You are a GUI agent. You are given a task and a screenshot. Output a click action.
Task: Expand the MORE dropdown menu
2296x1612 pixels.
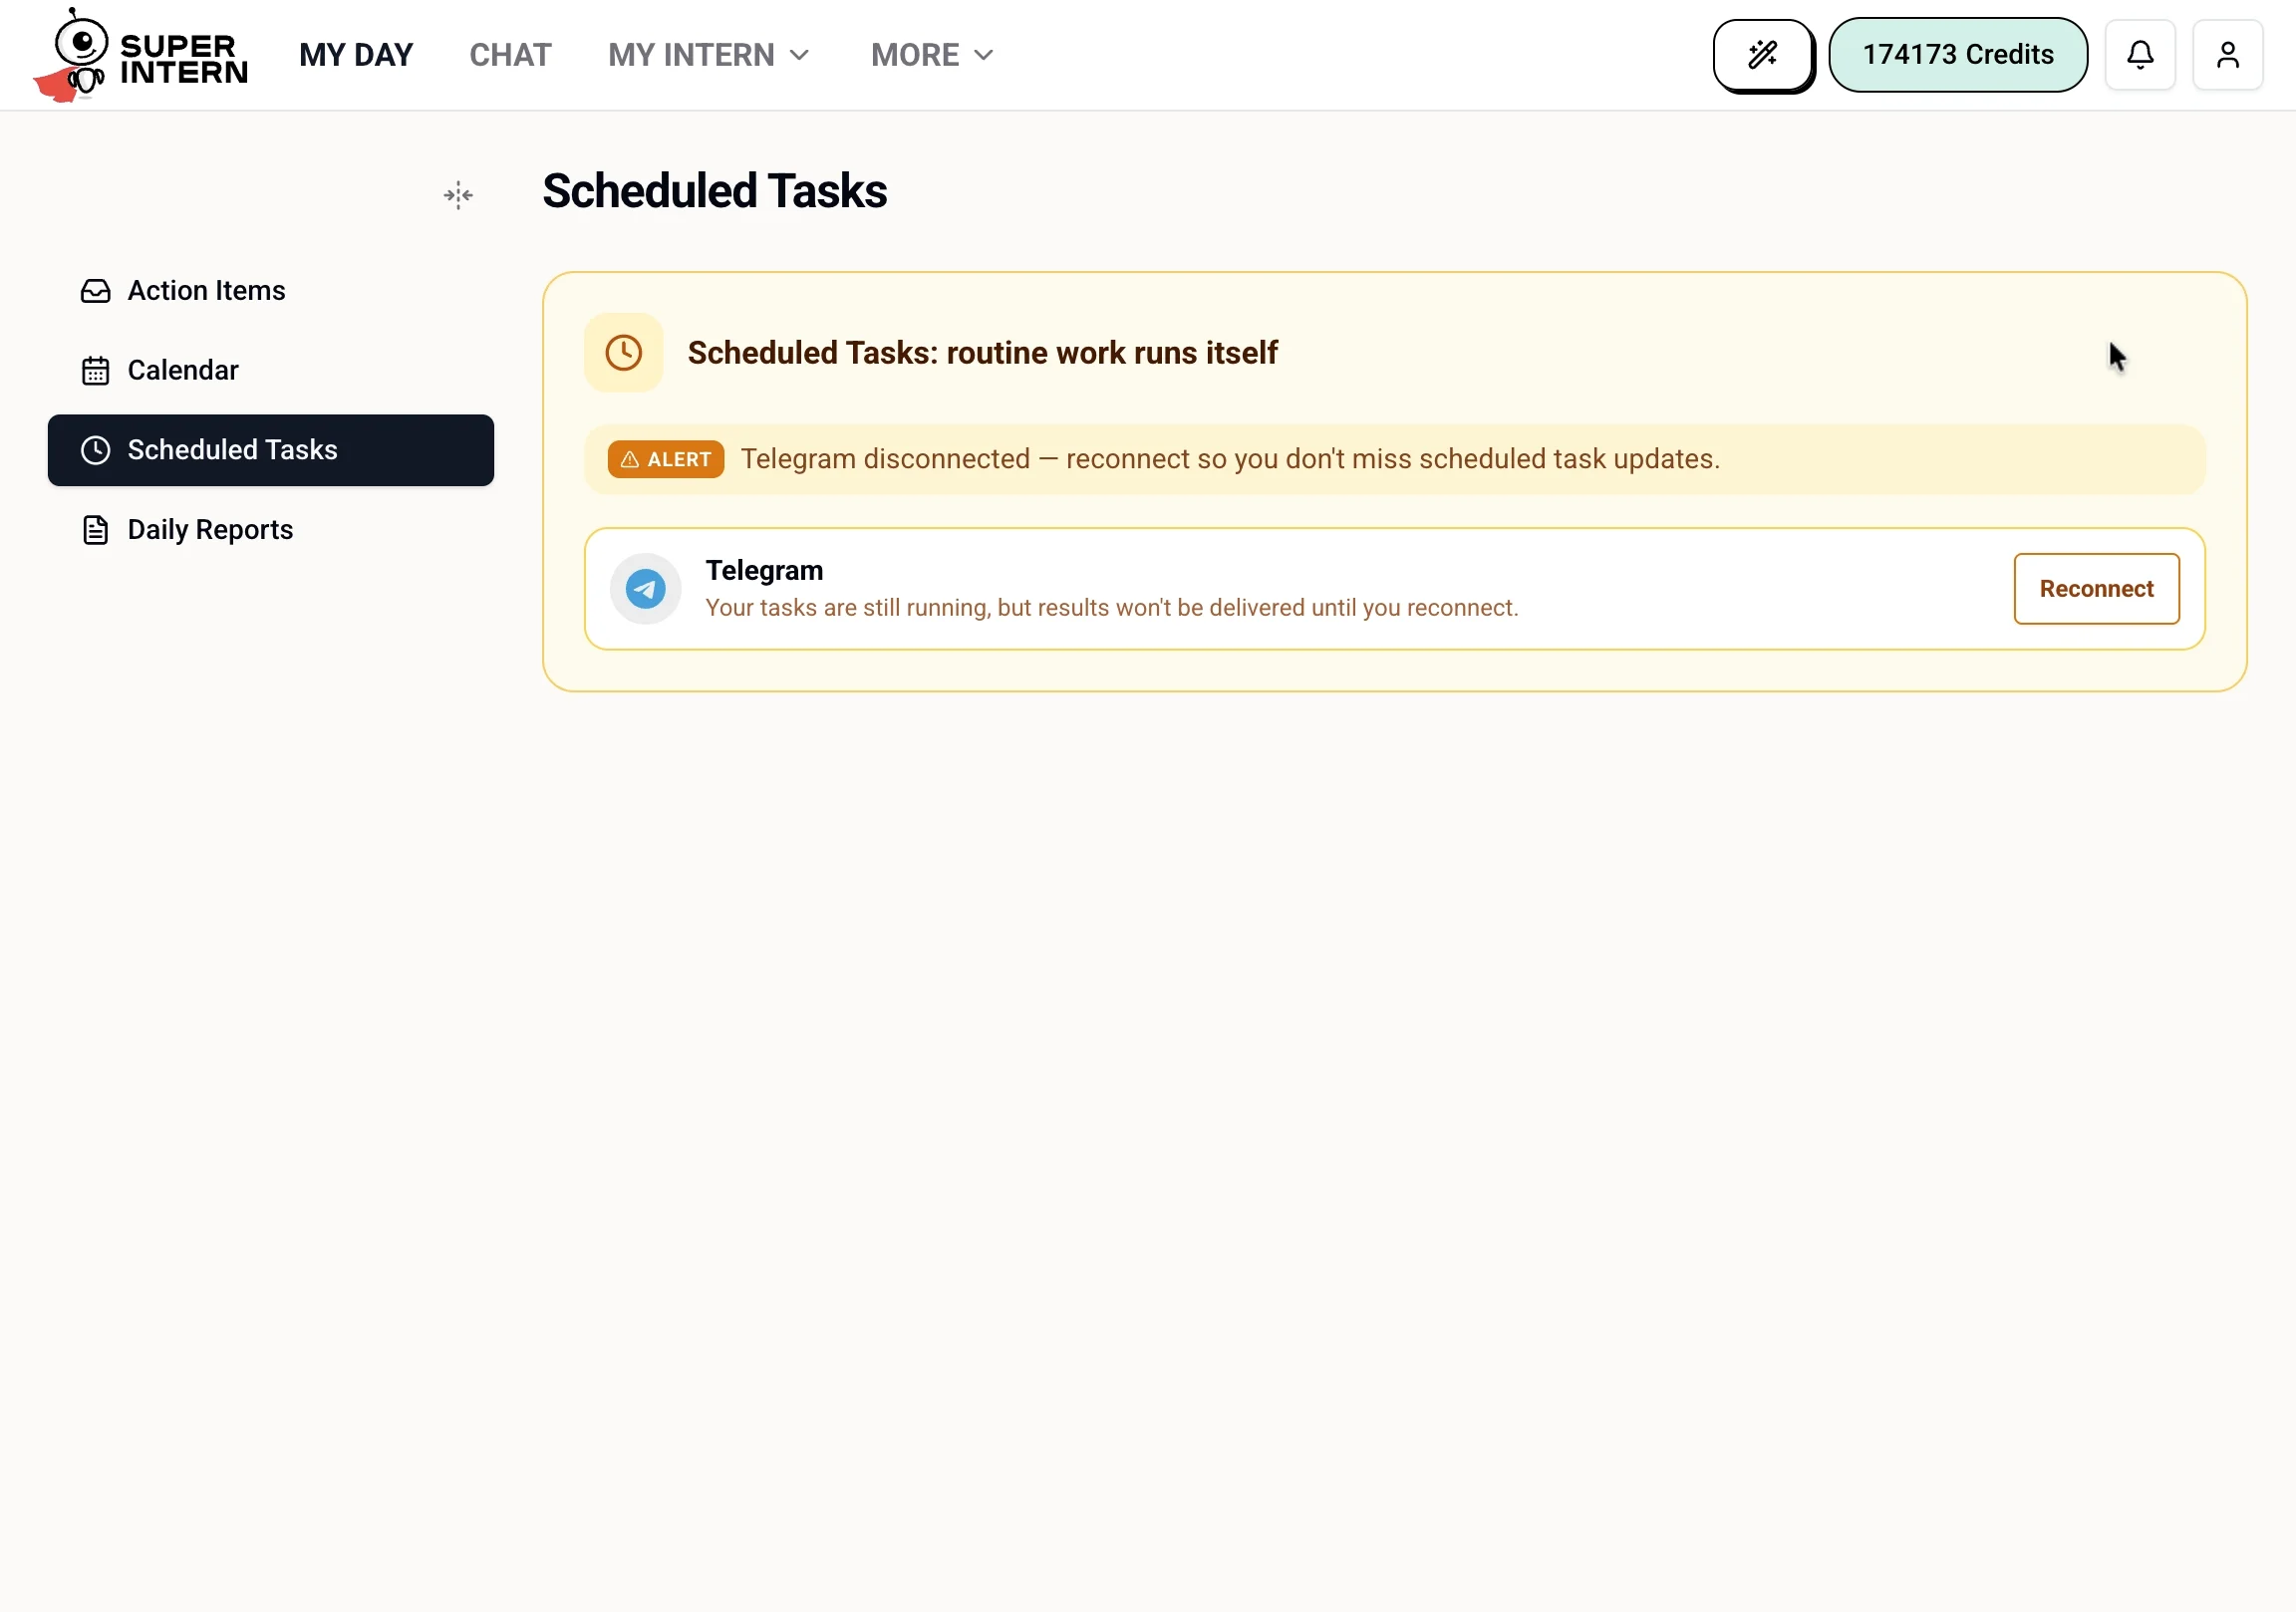[932, 55]
